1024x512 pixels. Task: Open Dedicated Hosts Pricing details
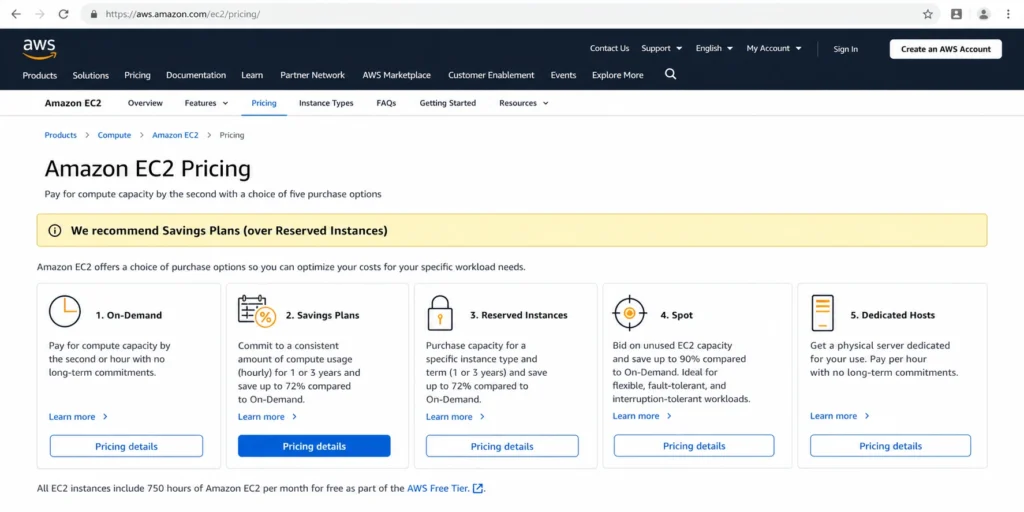pyautogui.click(x=890, y=446)
